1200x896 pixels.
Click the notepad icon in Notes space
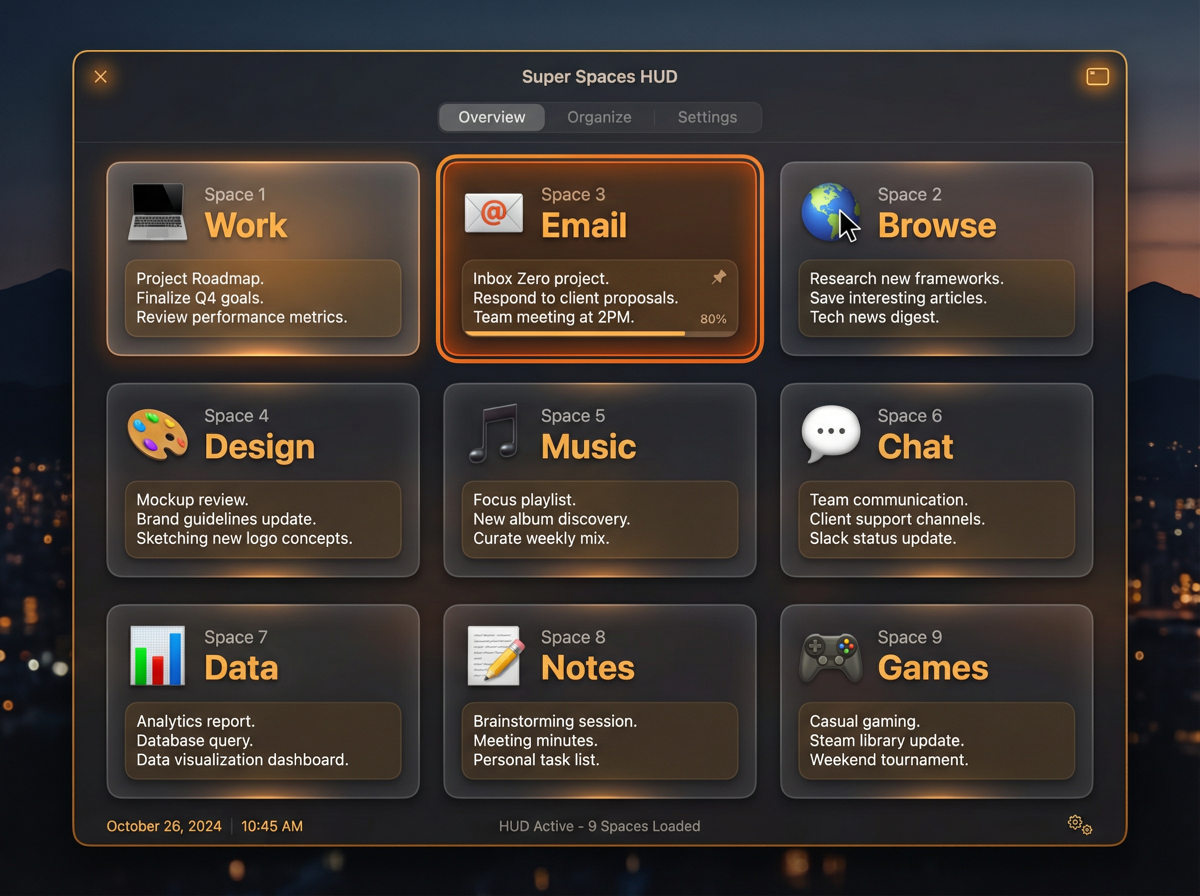493,655
